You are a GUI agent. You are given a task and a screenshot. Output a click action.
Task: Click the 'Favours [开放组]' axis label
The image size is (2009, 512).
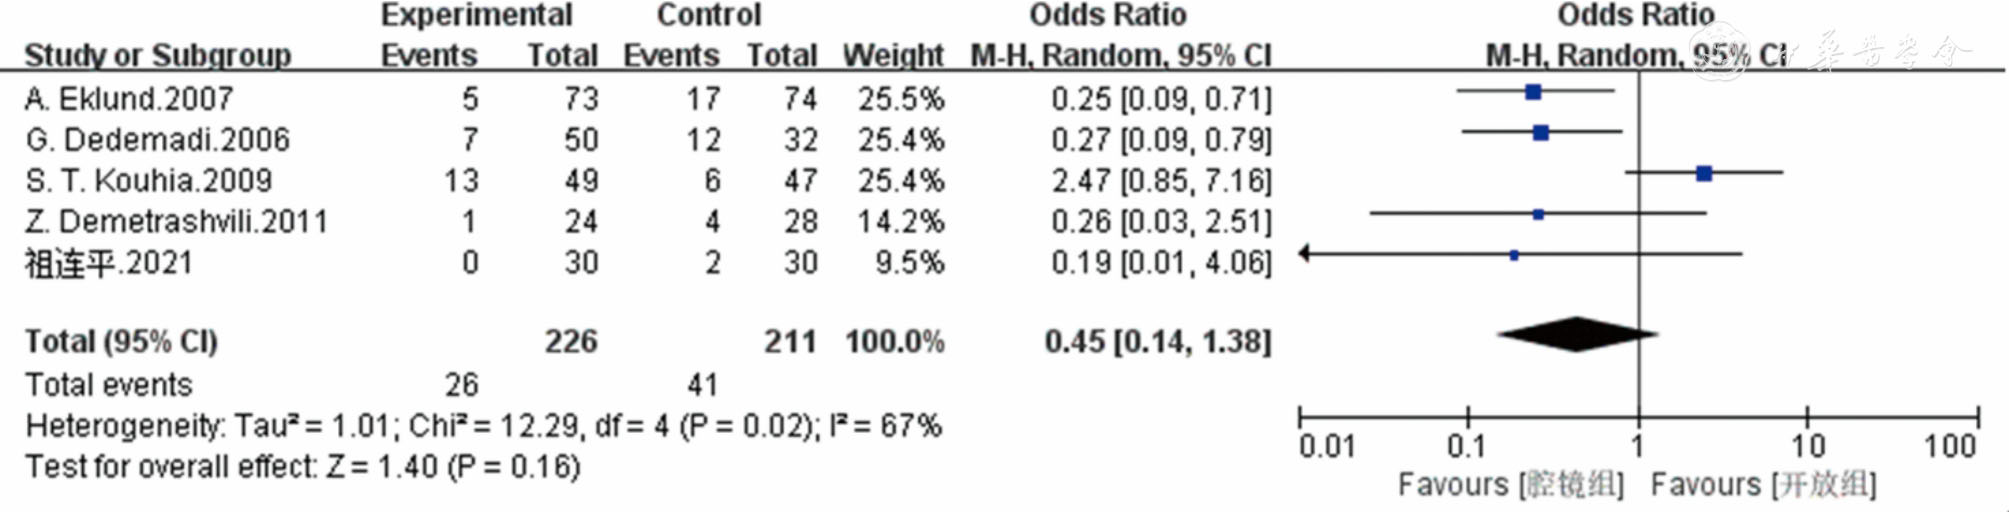coord(1763,485)
